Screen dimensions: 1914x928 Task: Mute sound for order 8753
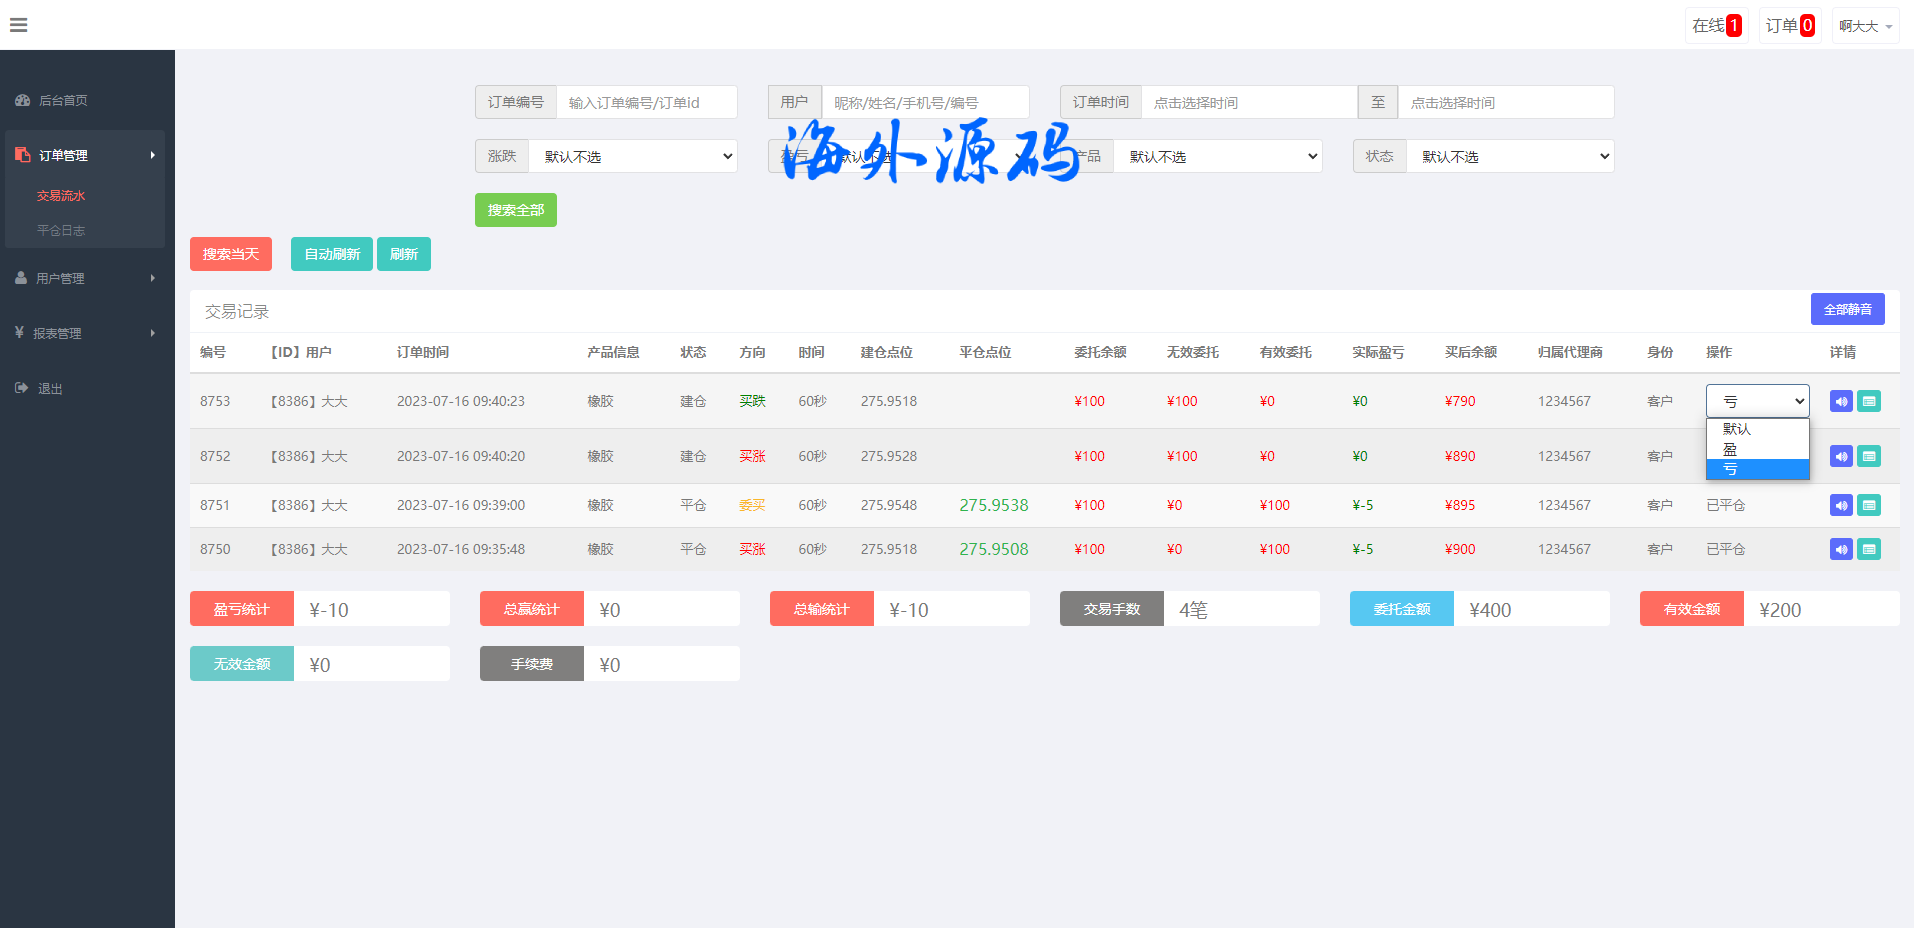point(1841,401)
